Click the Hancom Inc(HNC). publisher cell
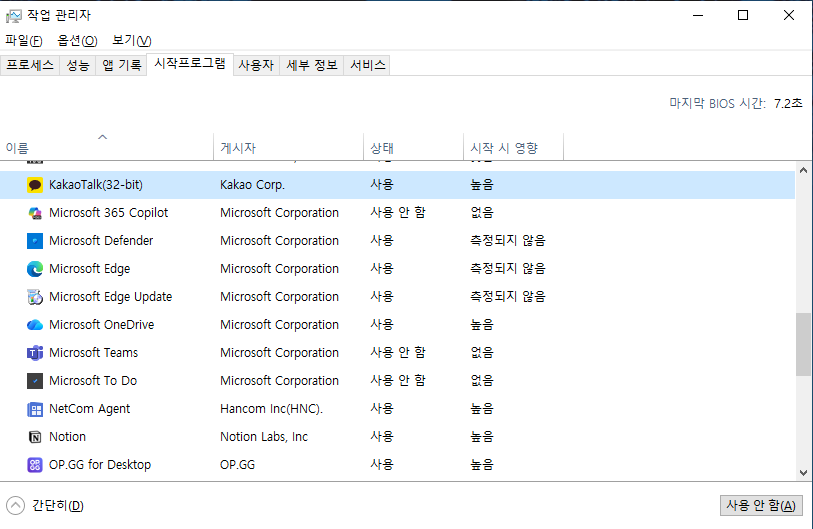This screenshot has width=813, height=529. (272, 409)
